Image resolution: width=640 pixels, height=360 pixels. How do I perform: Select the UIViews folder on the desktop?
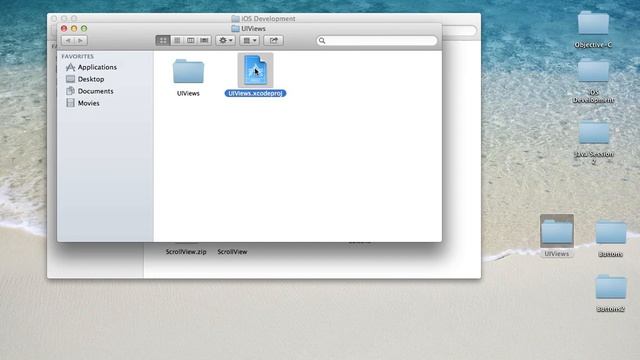pos(557,231)
